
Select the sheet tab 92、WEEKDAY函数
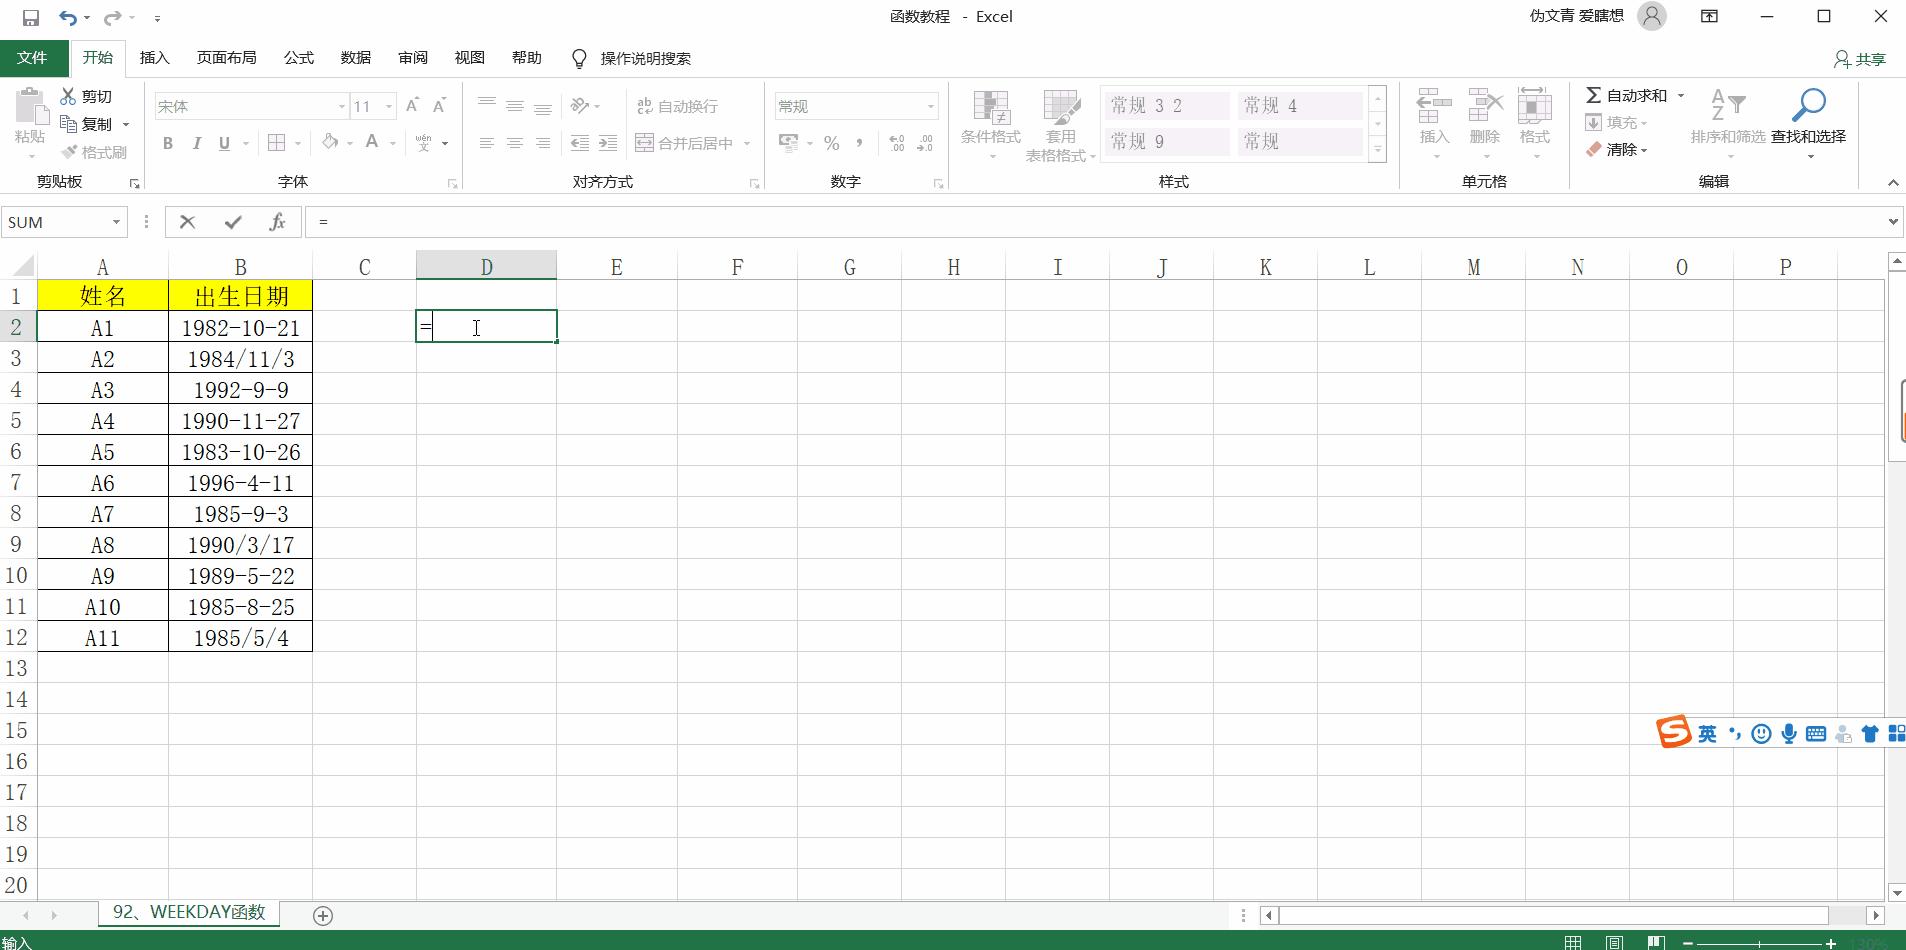click(188, 912)
